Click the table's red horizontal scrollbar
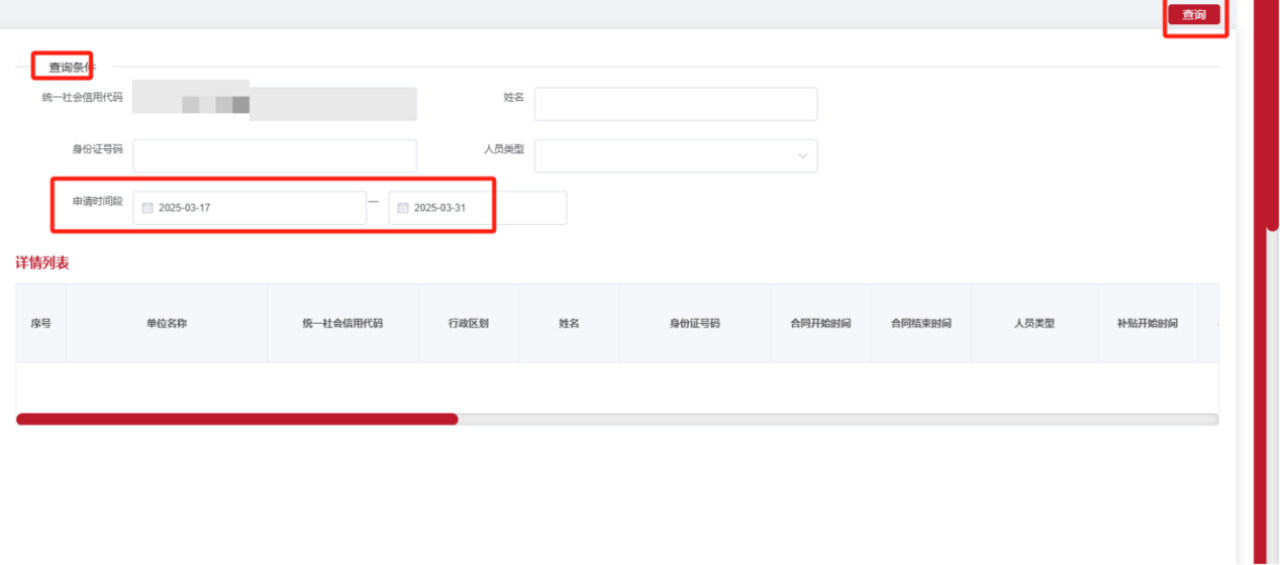This screenshot has width=1280, height=565. coord(237,419)
